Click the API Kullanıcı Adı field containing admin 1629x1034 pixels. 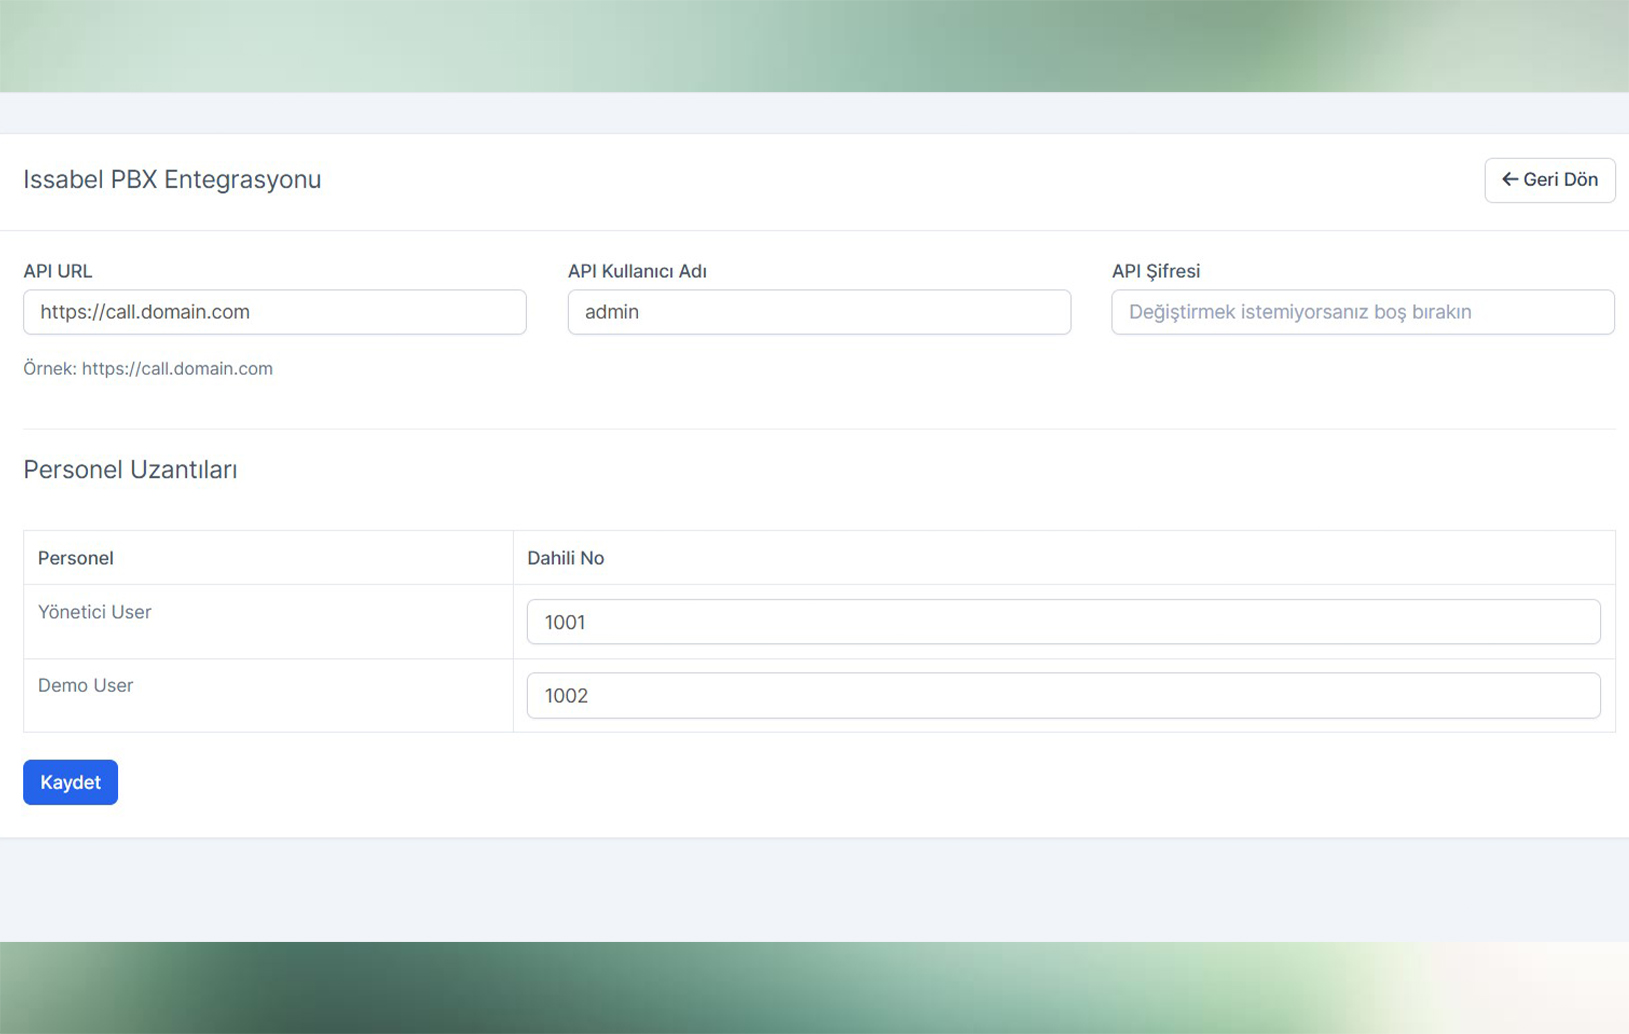pos(818,312)
